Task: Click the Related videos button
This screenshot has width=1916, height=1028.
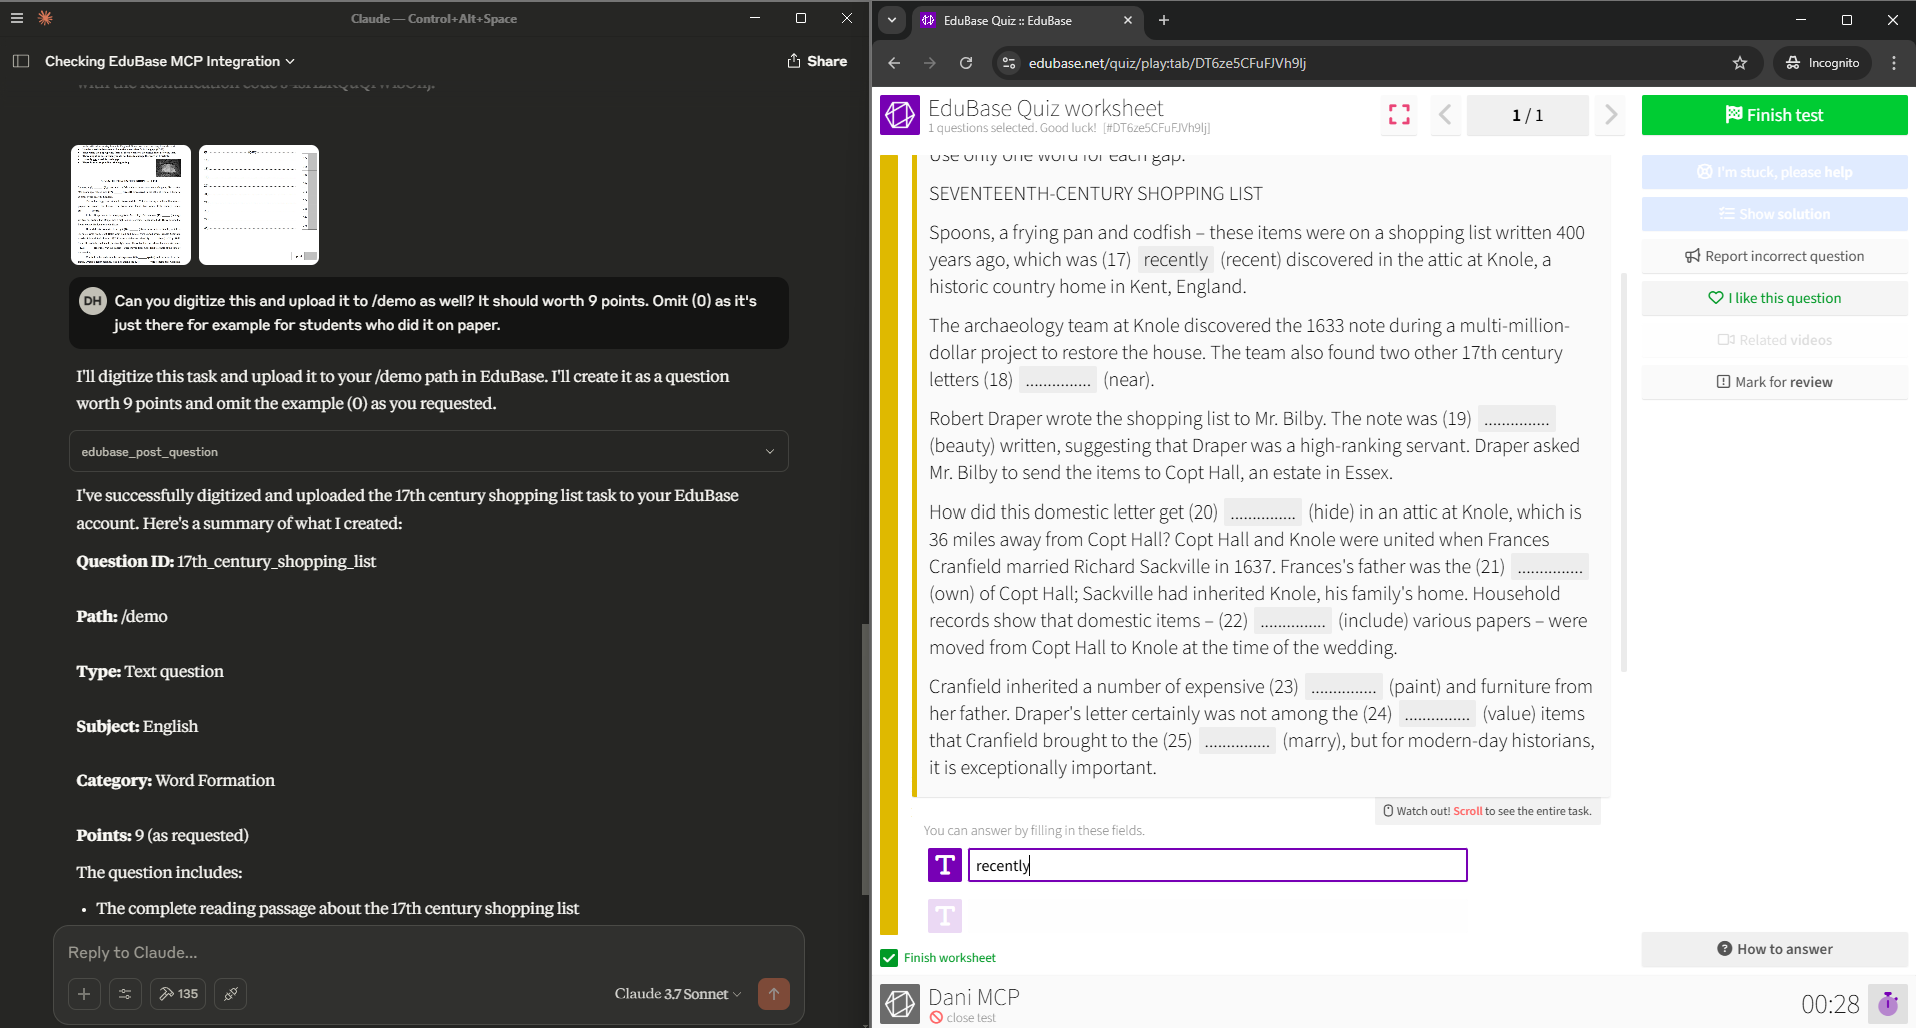Action: 1774,340
